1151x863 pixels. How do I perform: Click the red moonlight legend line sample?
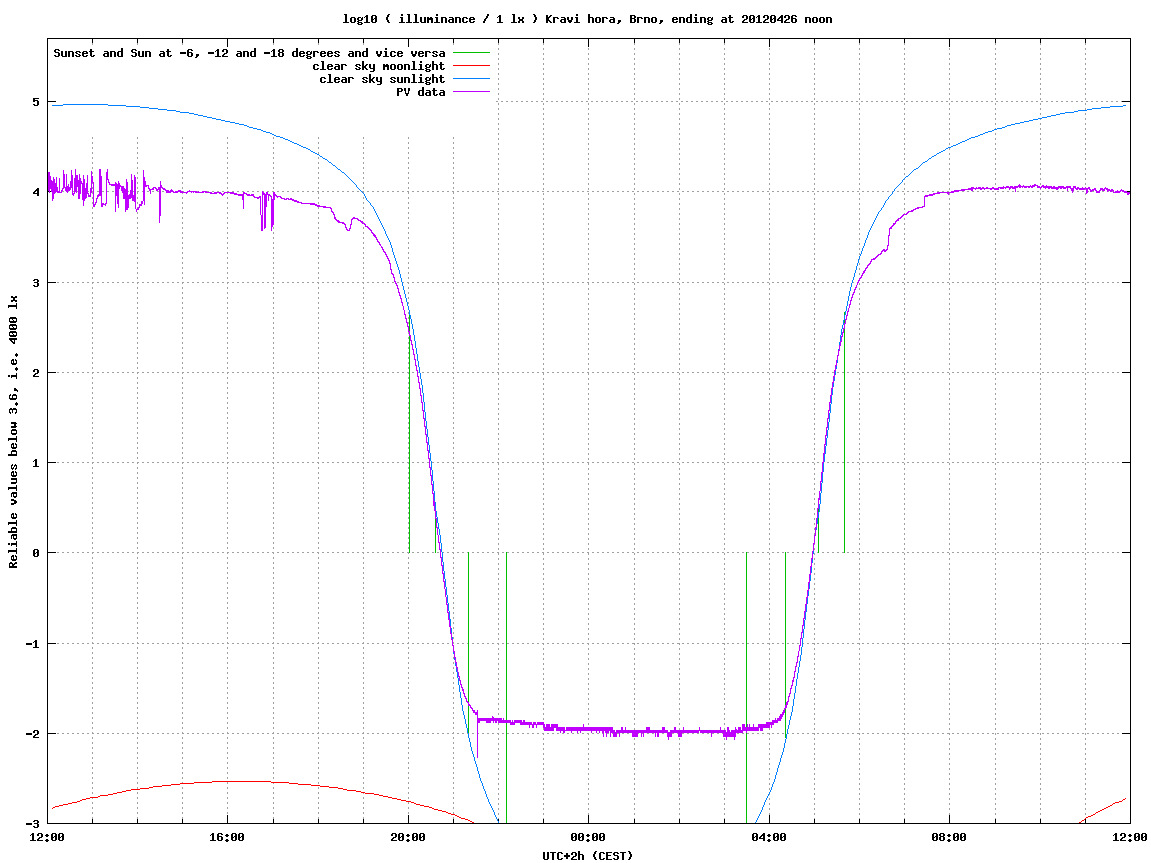click(471, 66)
